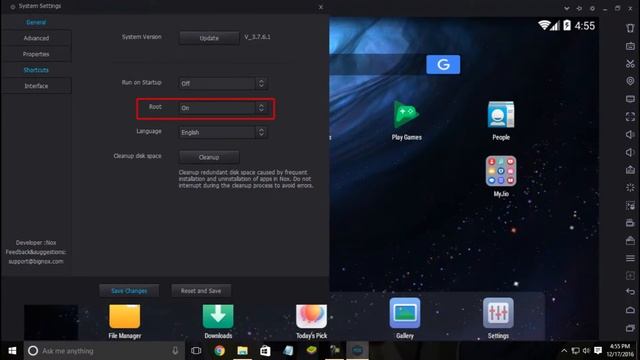Image resolution: width=640 pixels, height=360 pixels.
Task: Open the General settings tab
Action: (36, 22)
